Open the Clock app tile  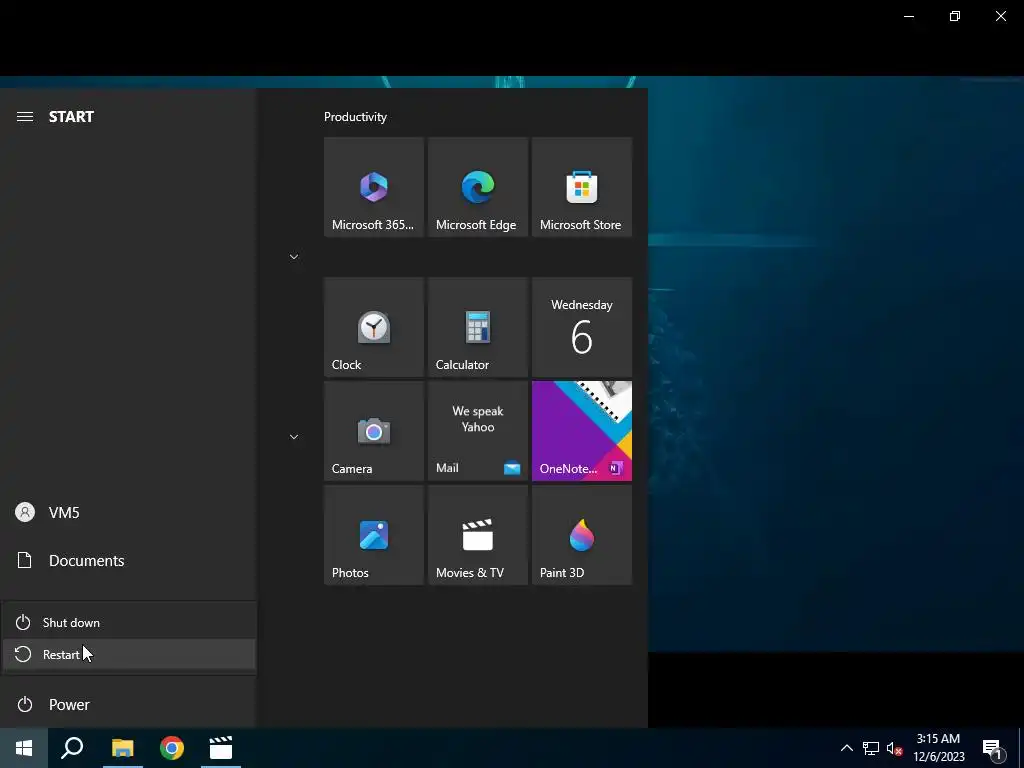374,327
